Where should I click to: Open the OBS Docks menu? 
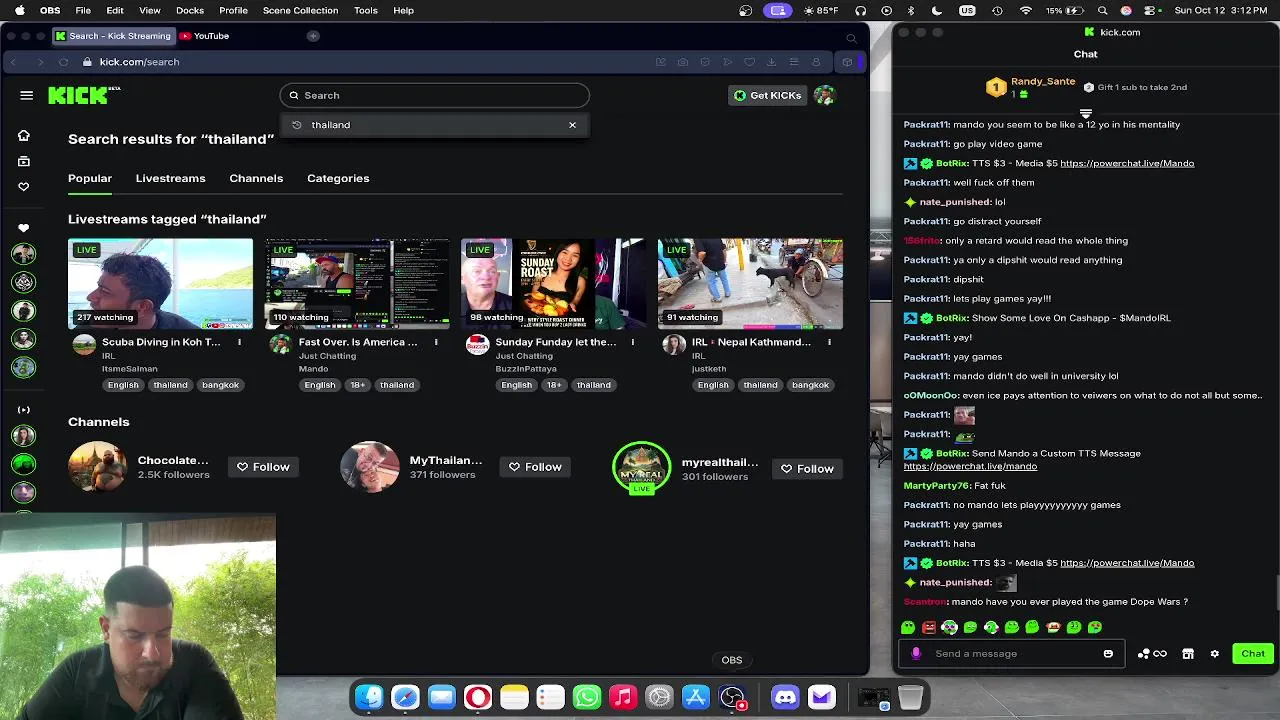[190, 10]
